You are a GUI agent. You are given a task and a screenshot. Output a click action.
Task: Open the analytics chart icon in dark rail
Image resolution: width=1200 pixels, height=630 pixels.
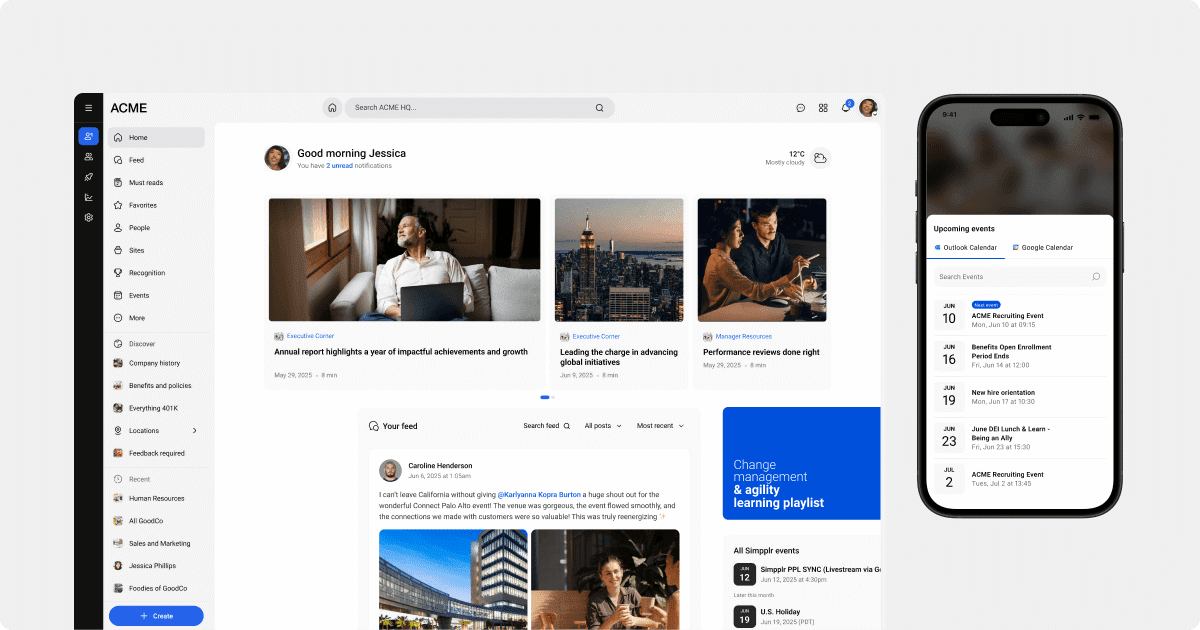[88, 197]
